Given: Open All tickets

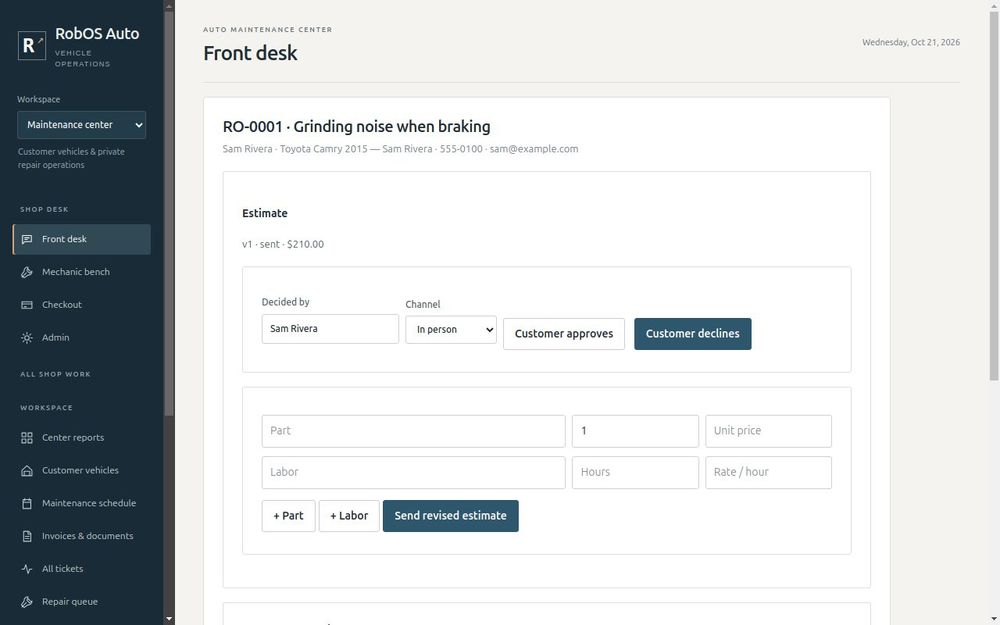Looking at the screenshot, I should tap(82, 569).
